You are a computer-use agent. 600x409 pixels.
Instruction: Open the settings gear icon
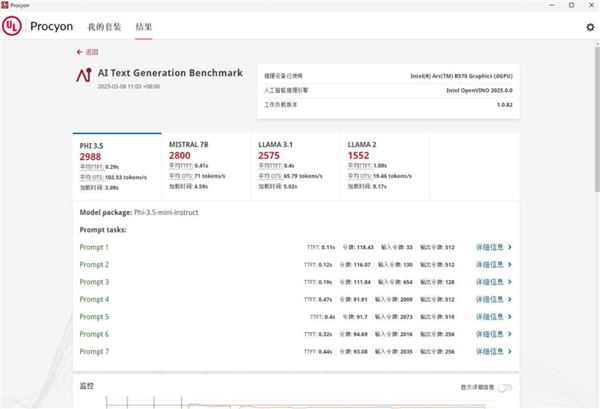point(589,27)
